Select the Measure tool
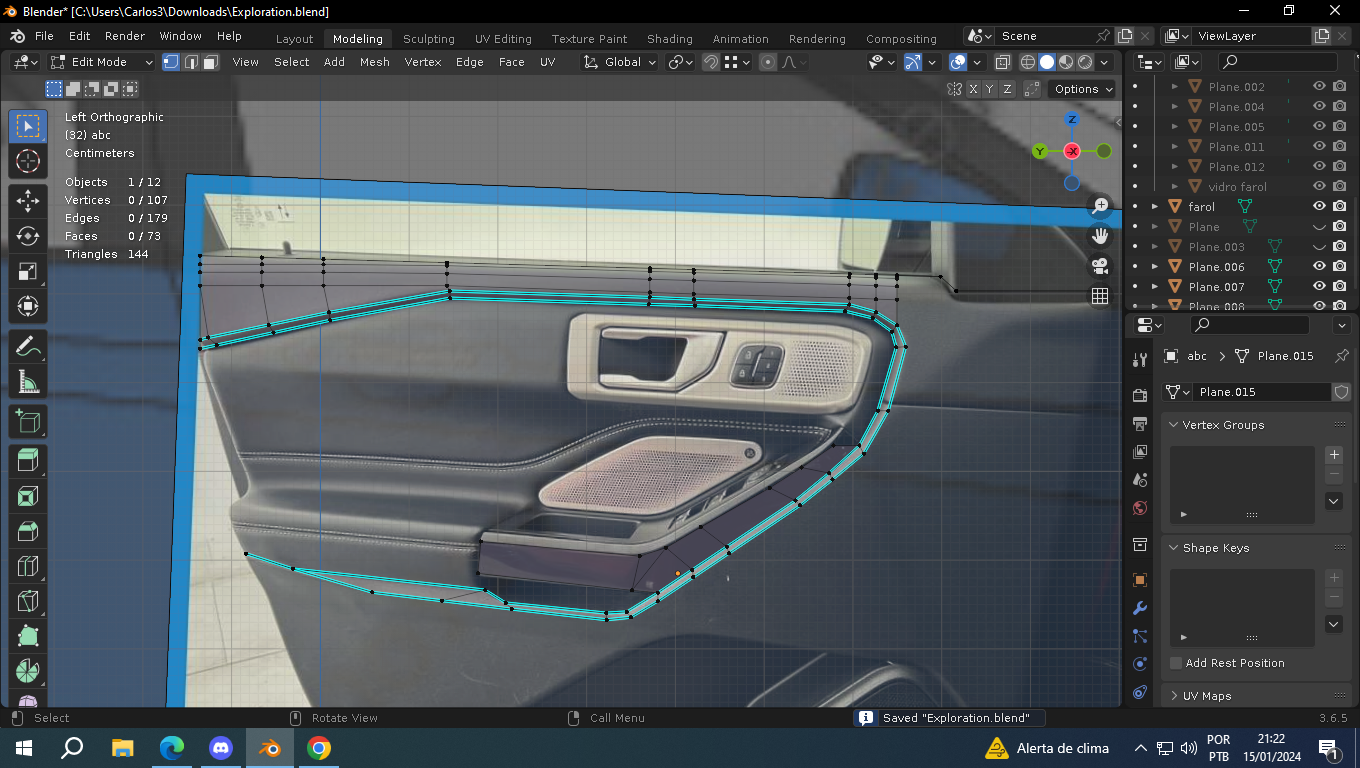Image resolution: width=1360 pixels, height=768 pixels. coord(28,383)
